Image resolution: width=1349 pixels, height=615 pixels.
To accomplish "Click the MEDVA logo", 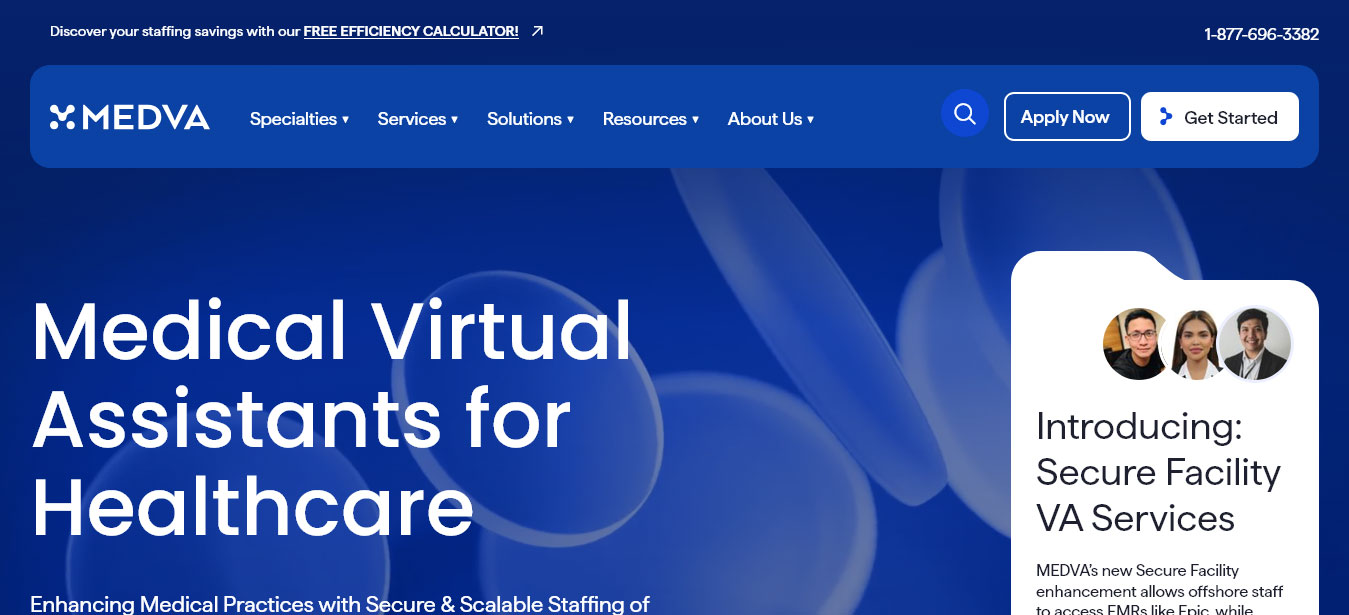I will pyautogui.click(x=130, y=118).
